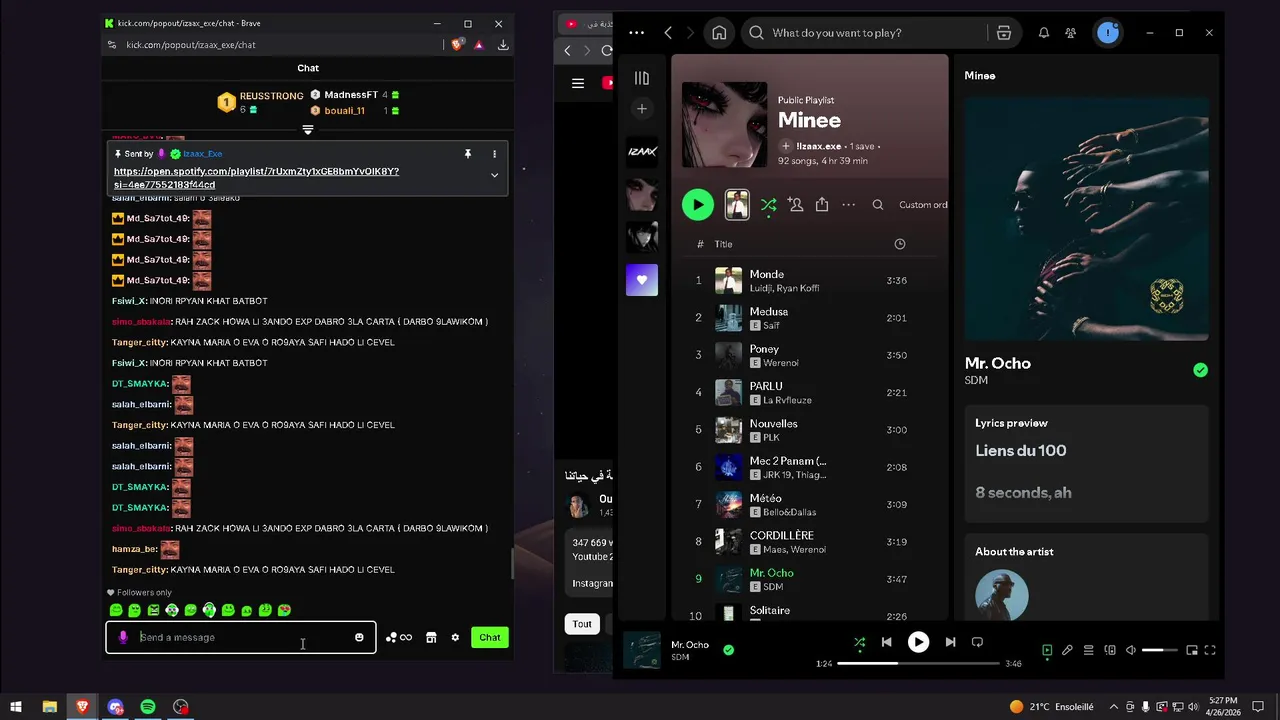
Task: Open Liked Songs heart tile
Action: pos(642,280)
